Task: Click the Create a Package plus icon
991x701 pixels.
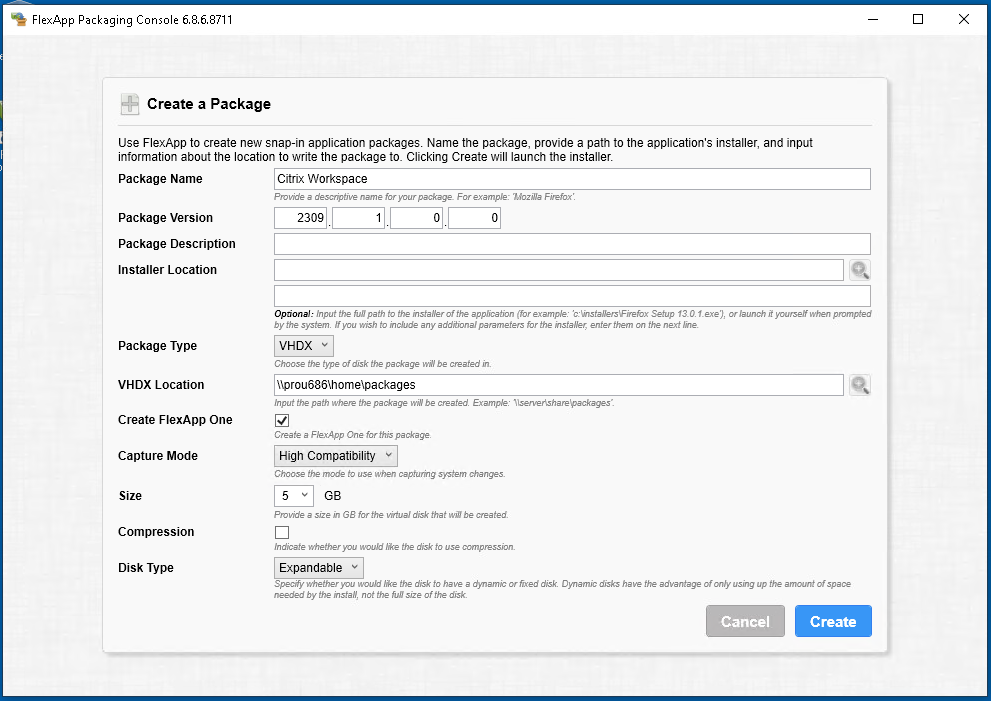Action: (x=130, y=104)
